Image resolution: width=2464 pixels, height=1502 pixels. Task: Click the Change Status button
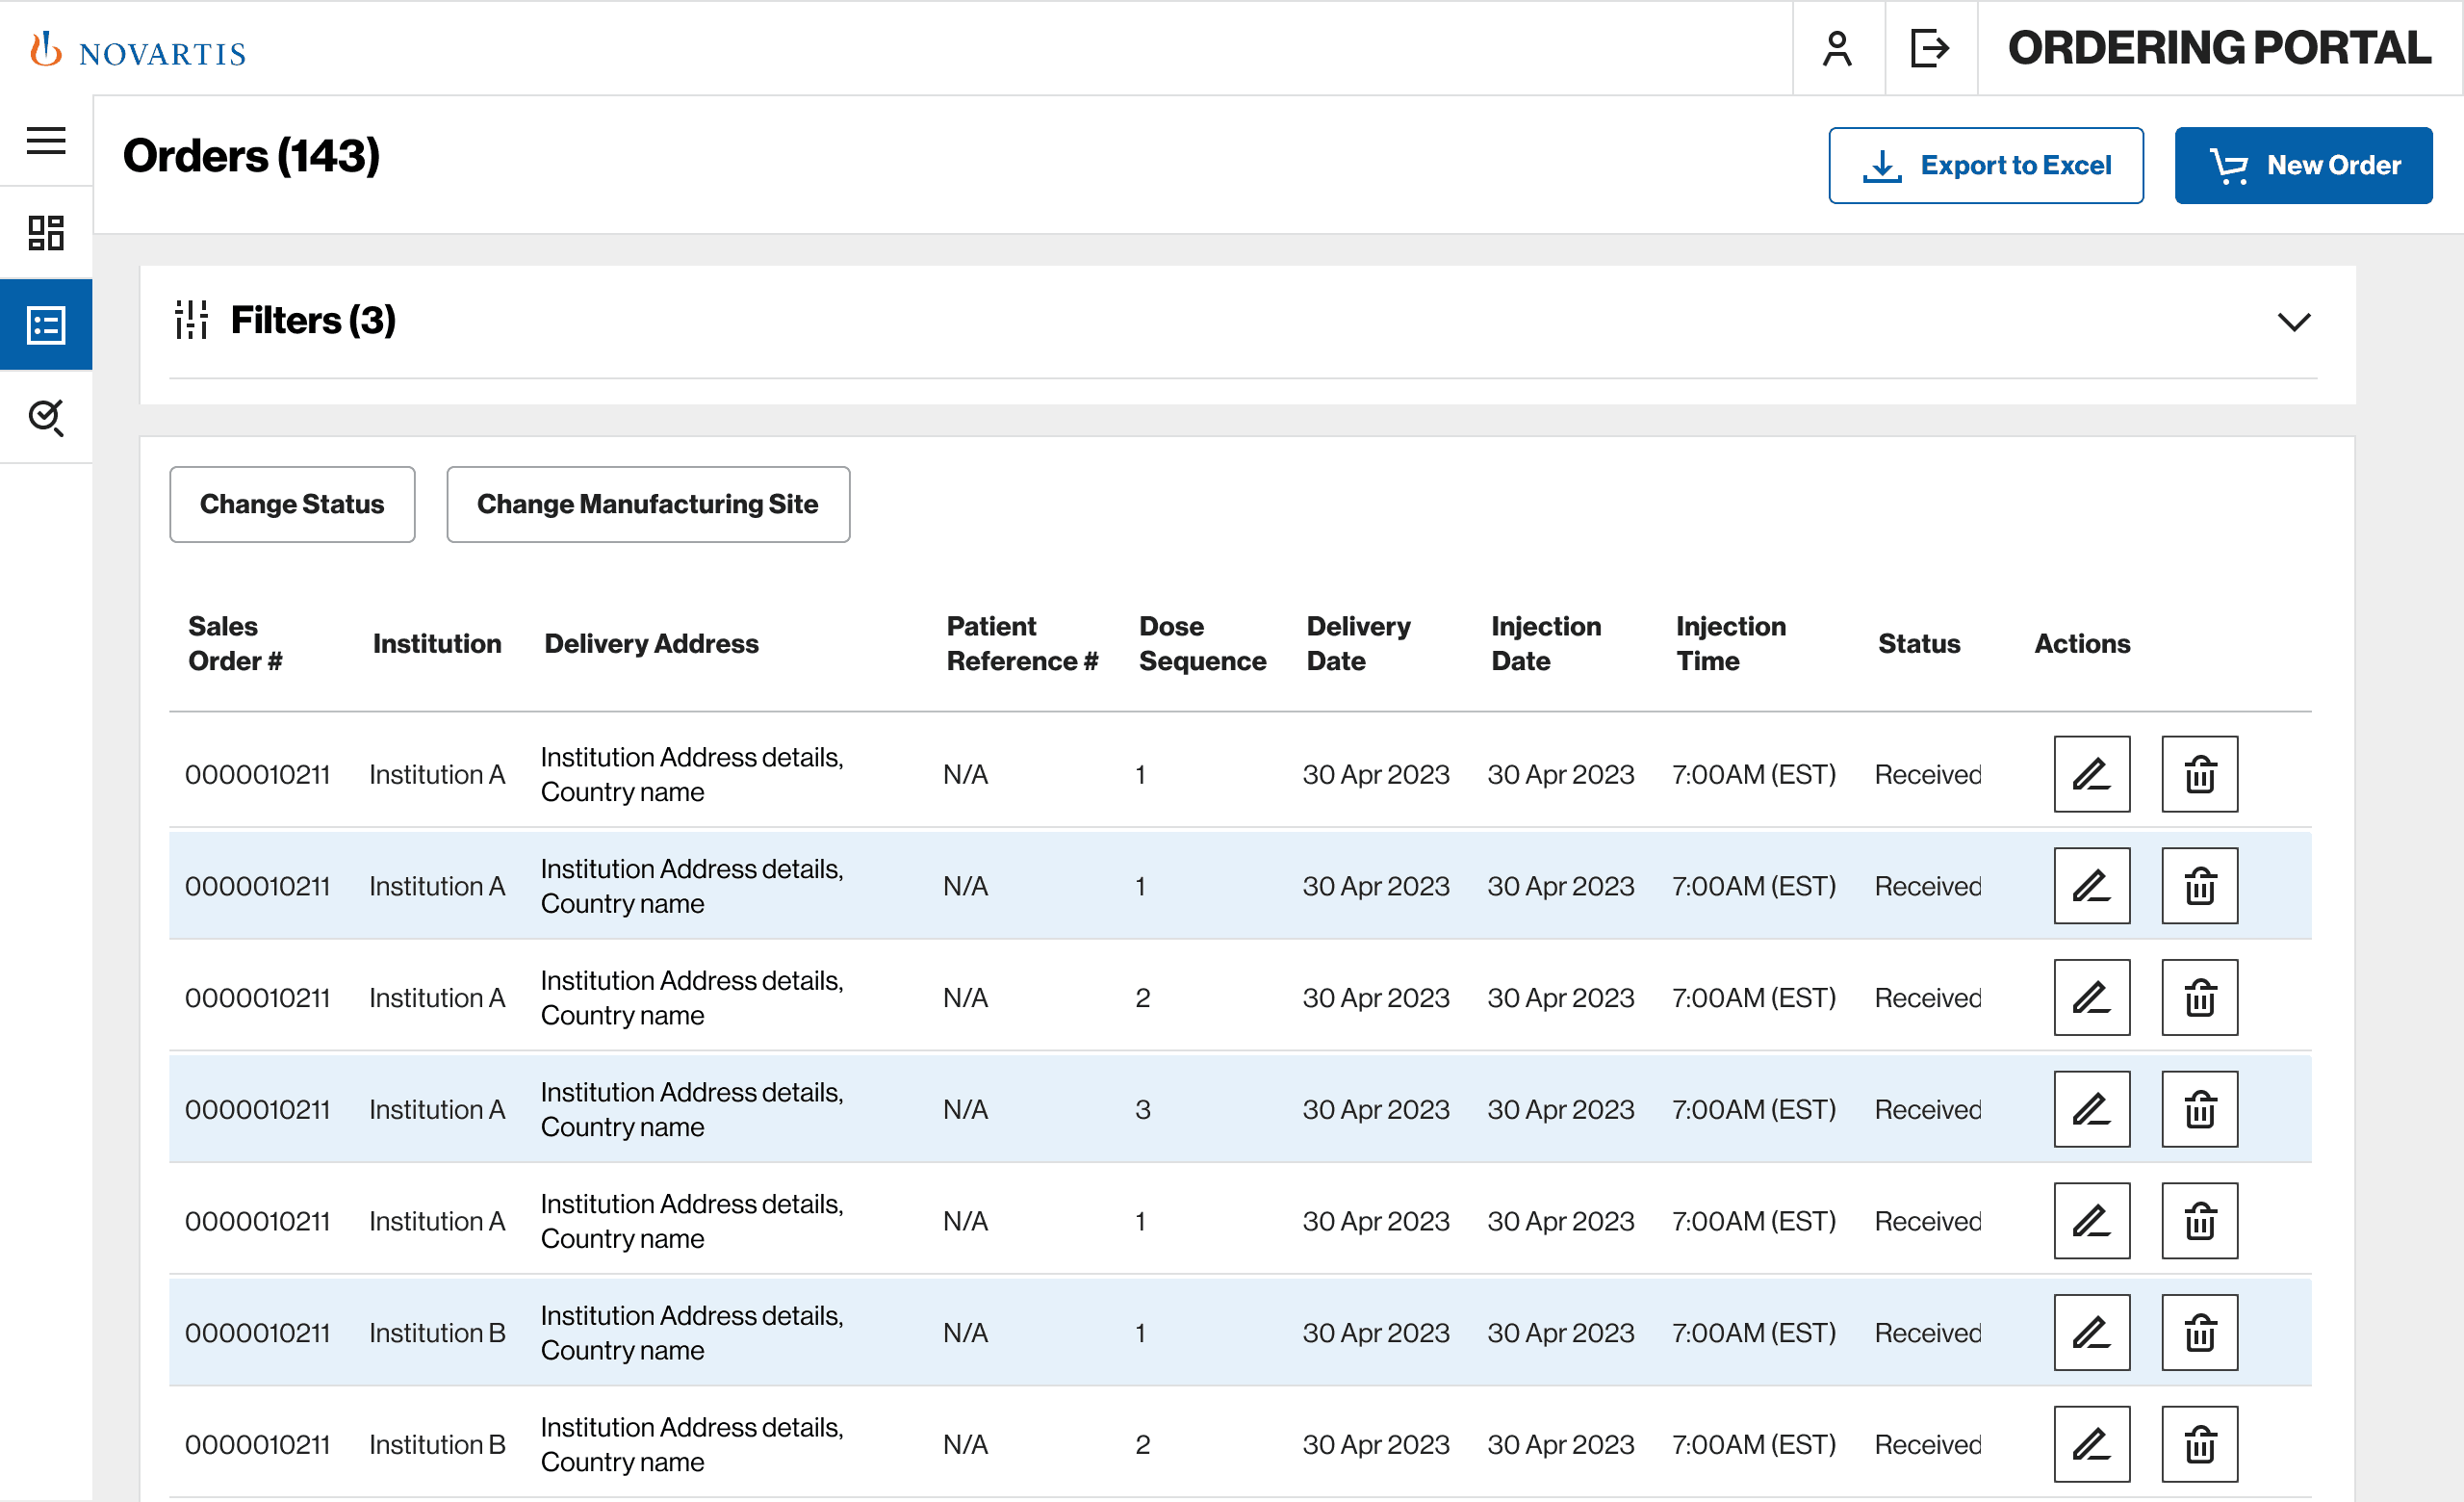pyautogui.click(x=292, y=504)
